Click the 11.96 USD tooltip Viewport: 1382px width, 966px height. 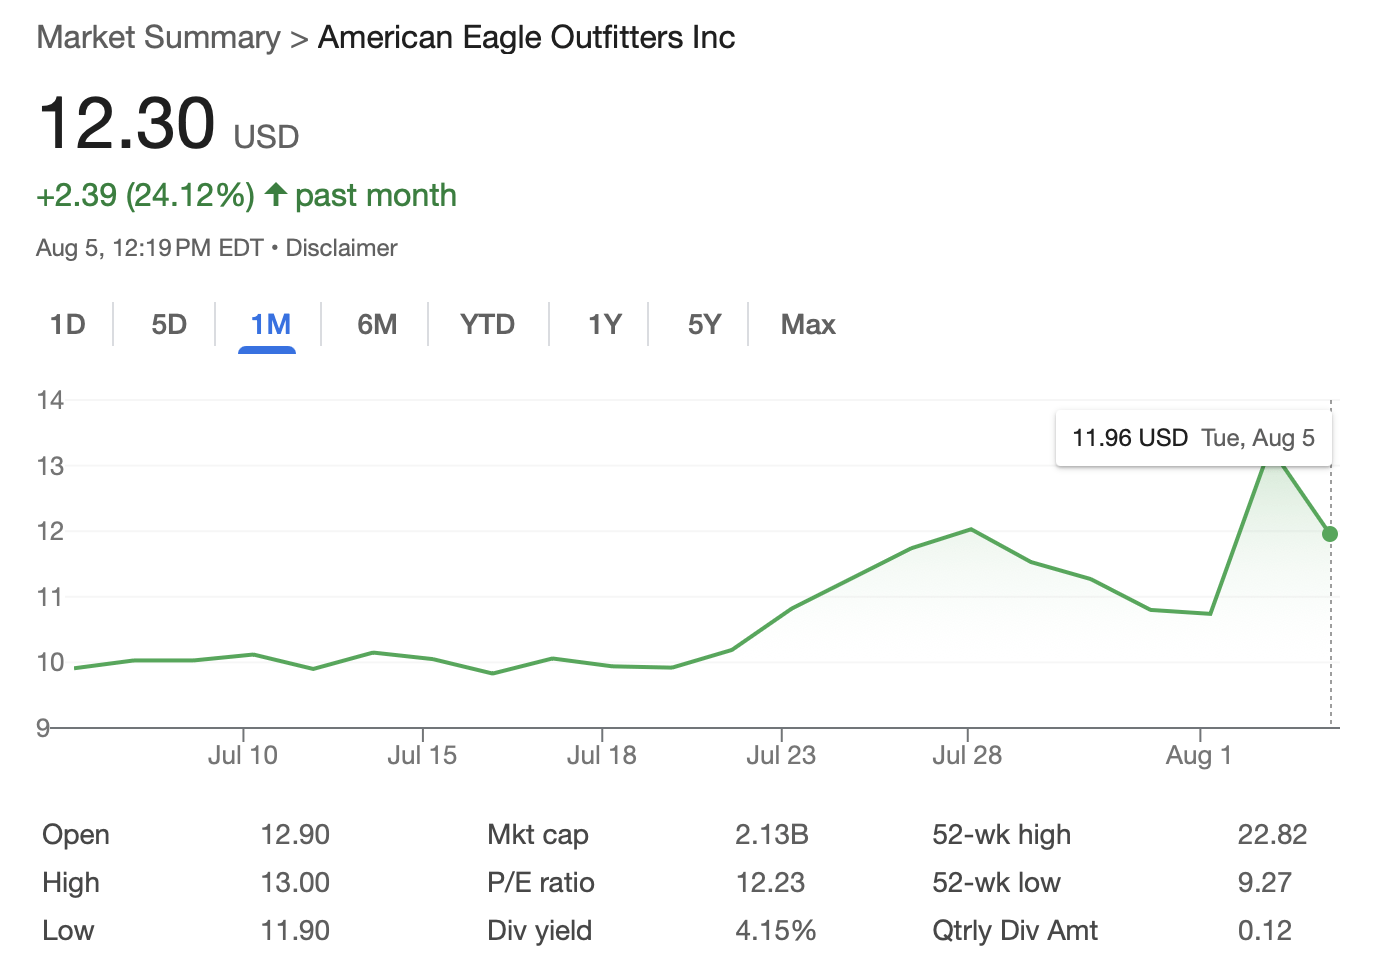point(1193,437)
